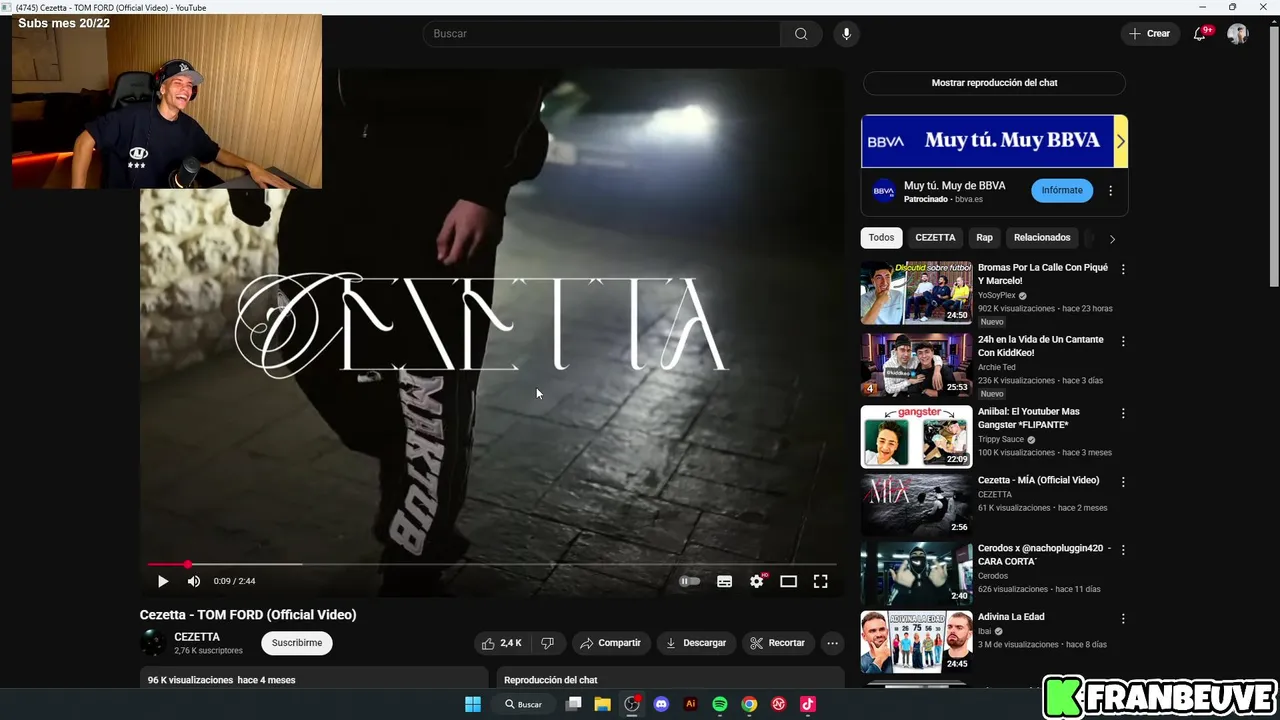Switch to theater mode
Image resolution: width=1280 pixels, height=720 pixels.
tap(789, 581)
